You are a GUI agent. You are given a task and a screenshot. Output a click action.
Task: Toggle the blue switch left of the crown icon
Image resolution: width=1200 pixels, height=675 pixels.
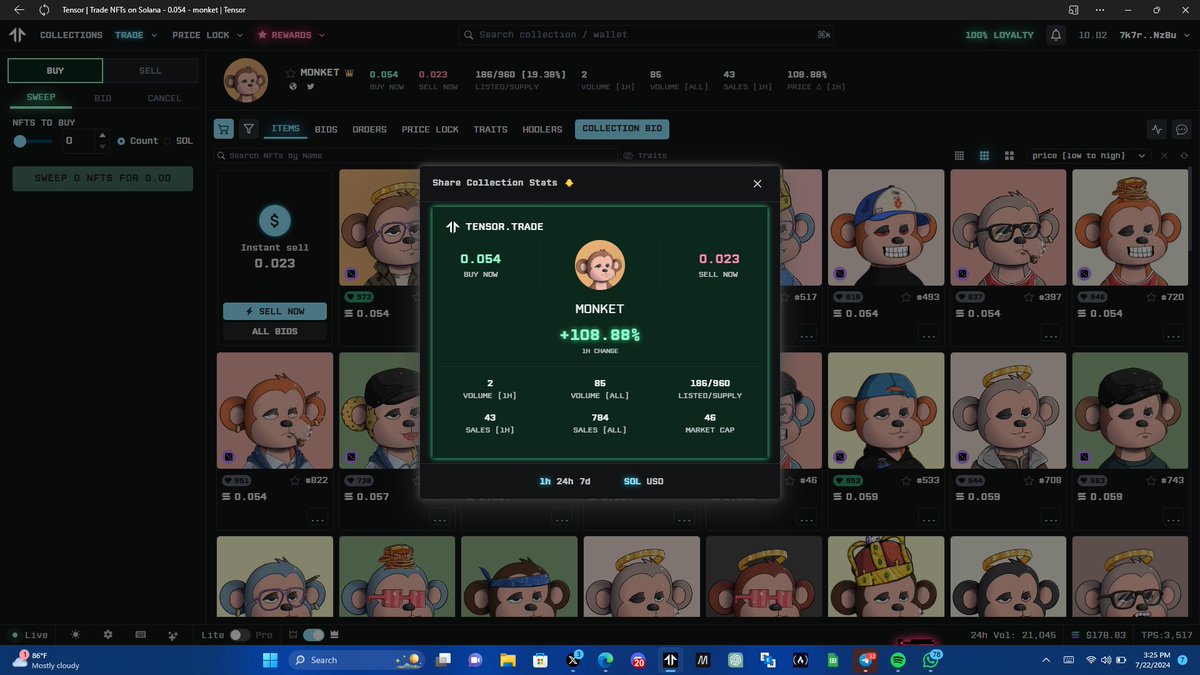pyautogui.click(x=314, y=635)
